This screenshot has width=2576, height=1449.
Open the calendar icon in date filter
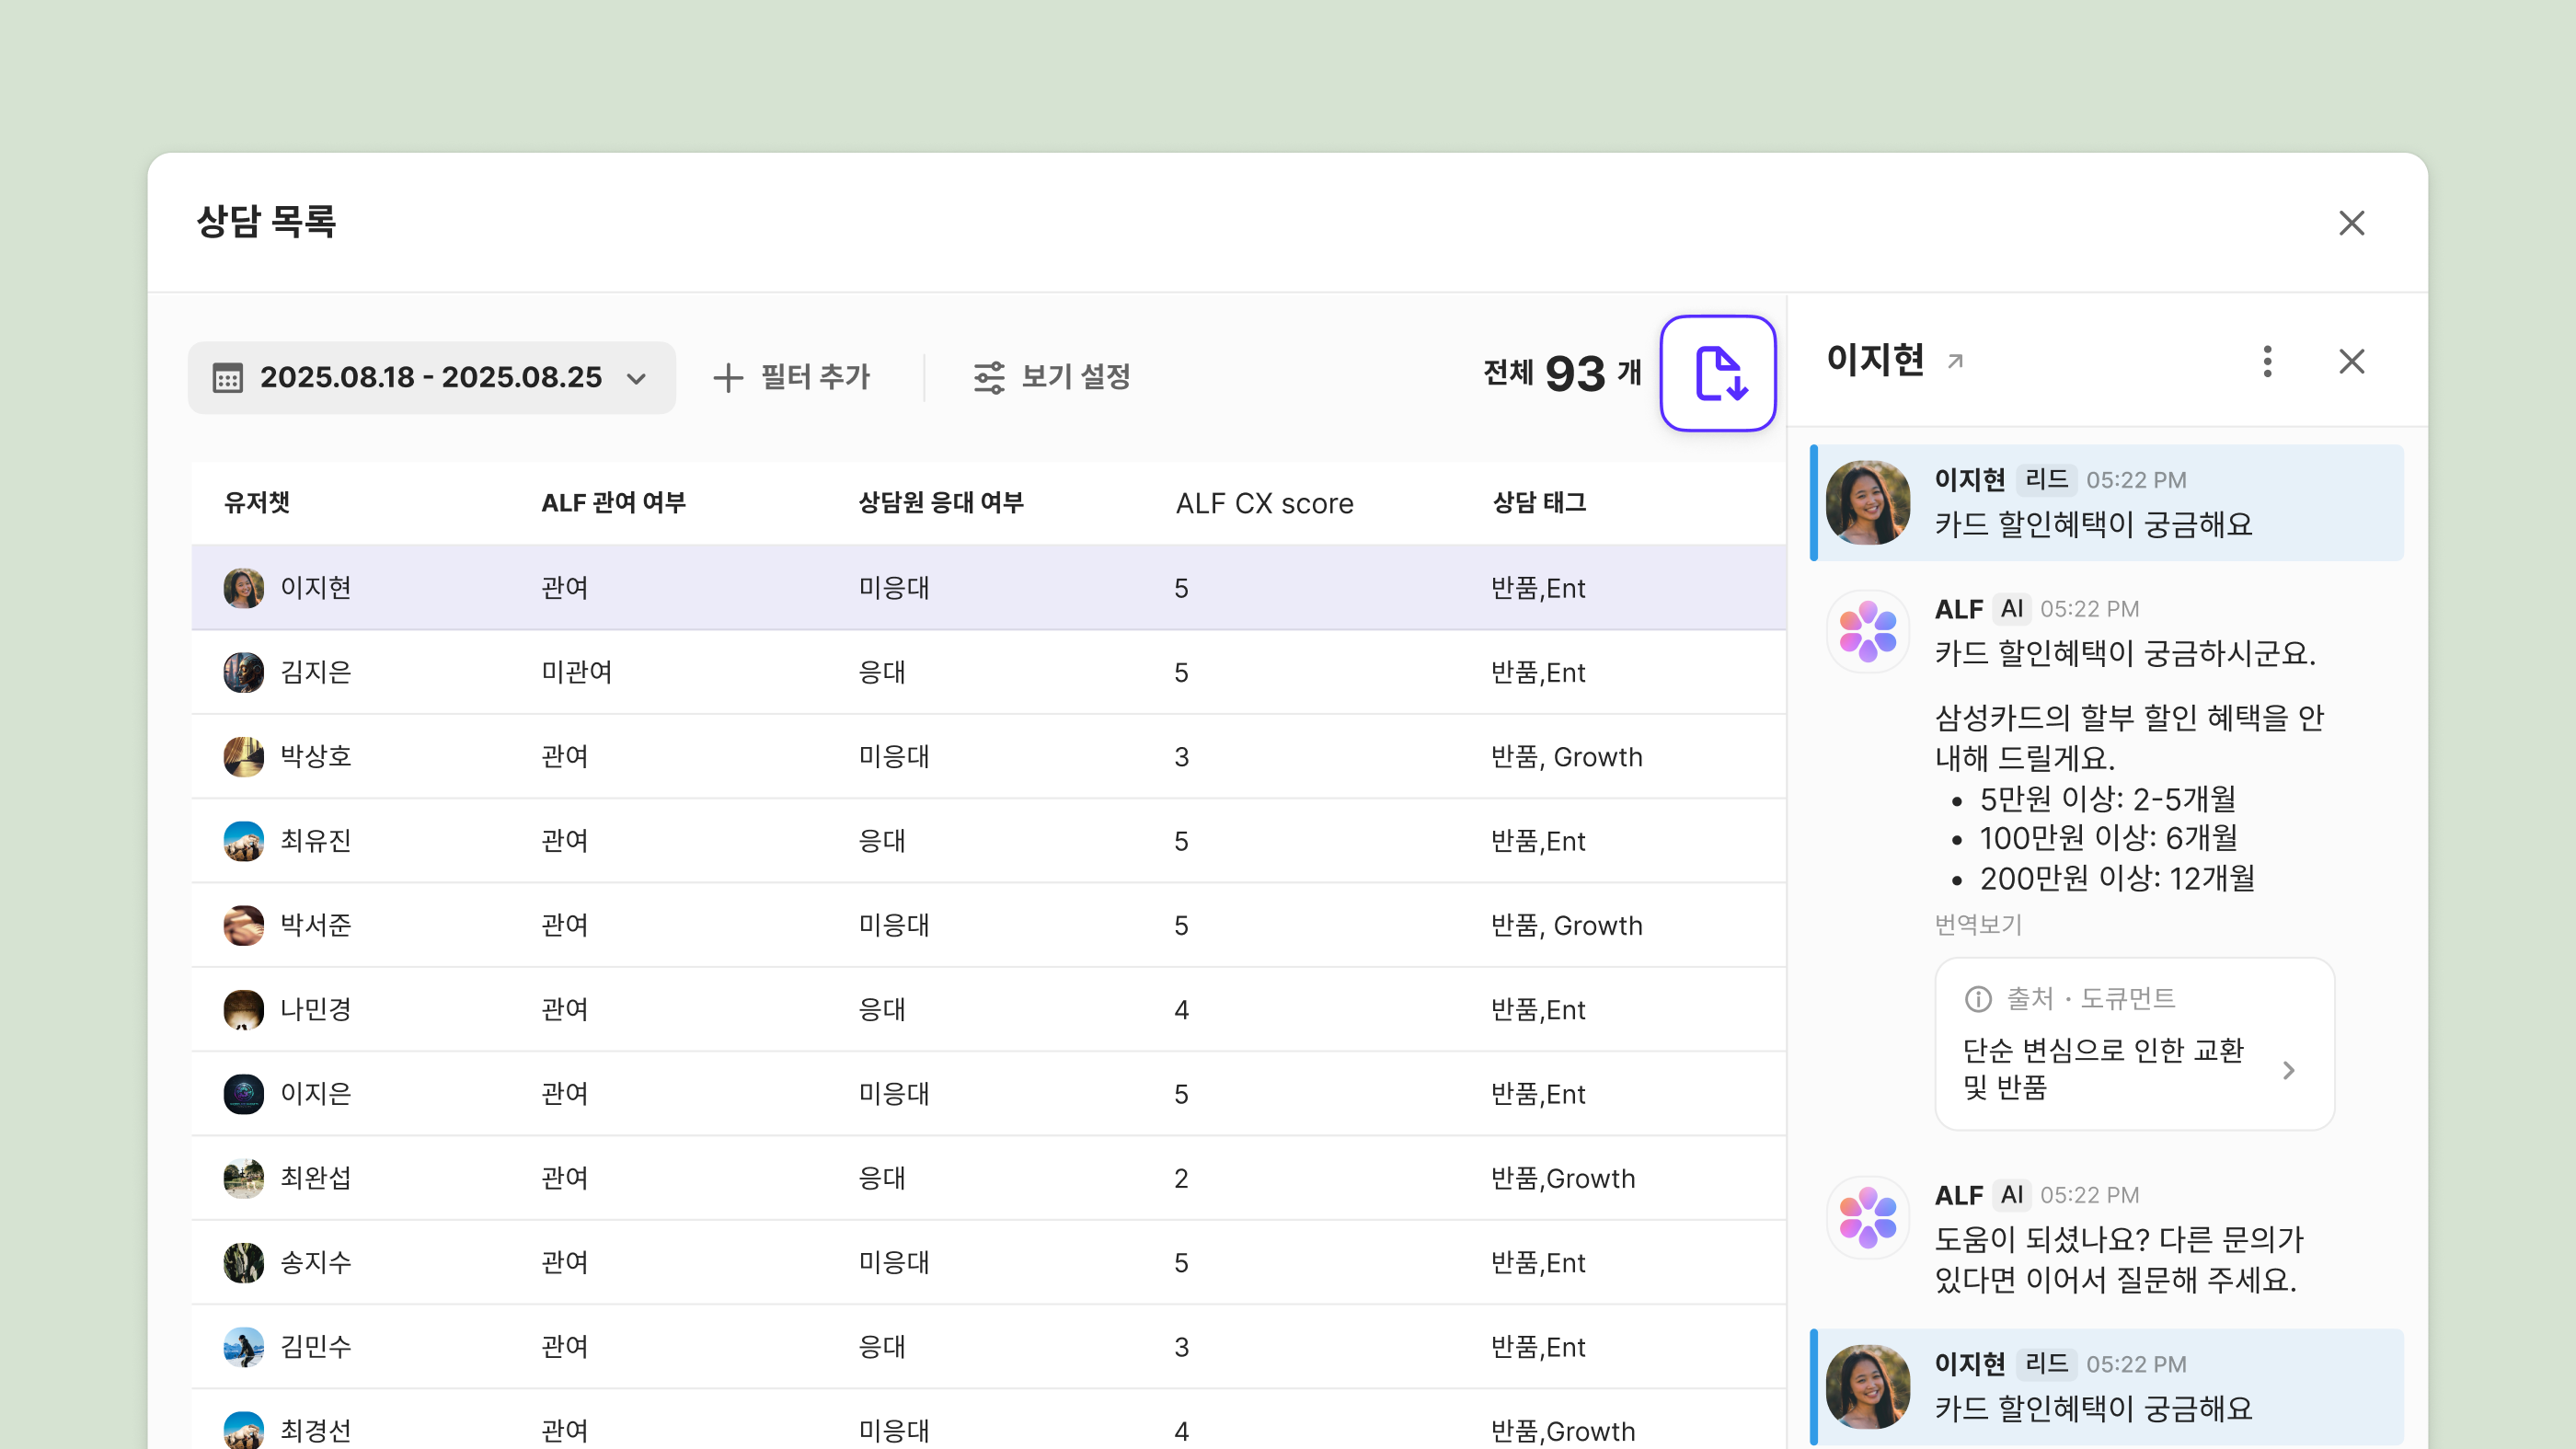click(228, 378)
